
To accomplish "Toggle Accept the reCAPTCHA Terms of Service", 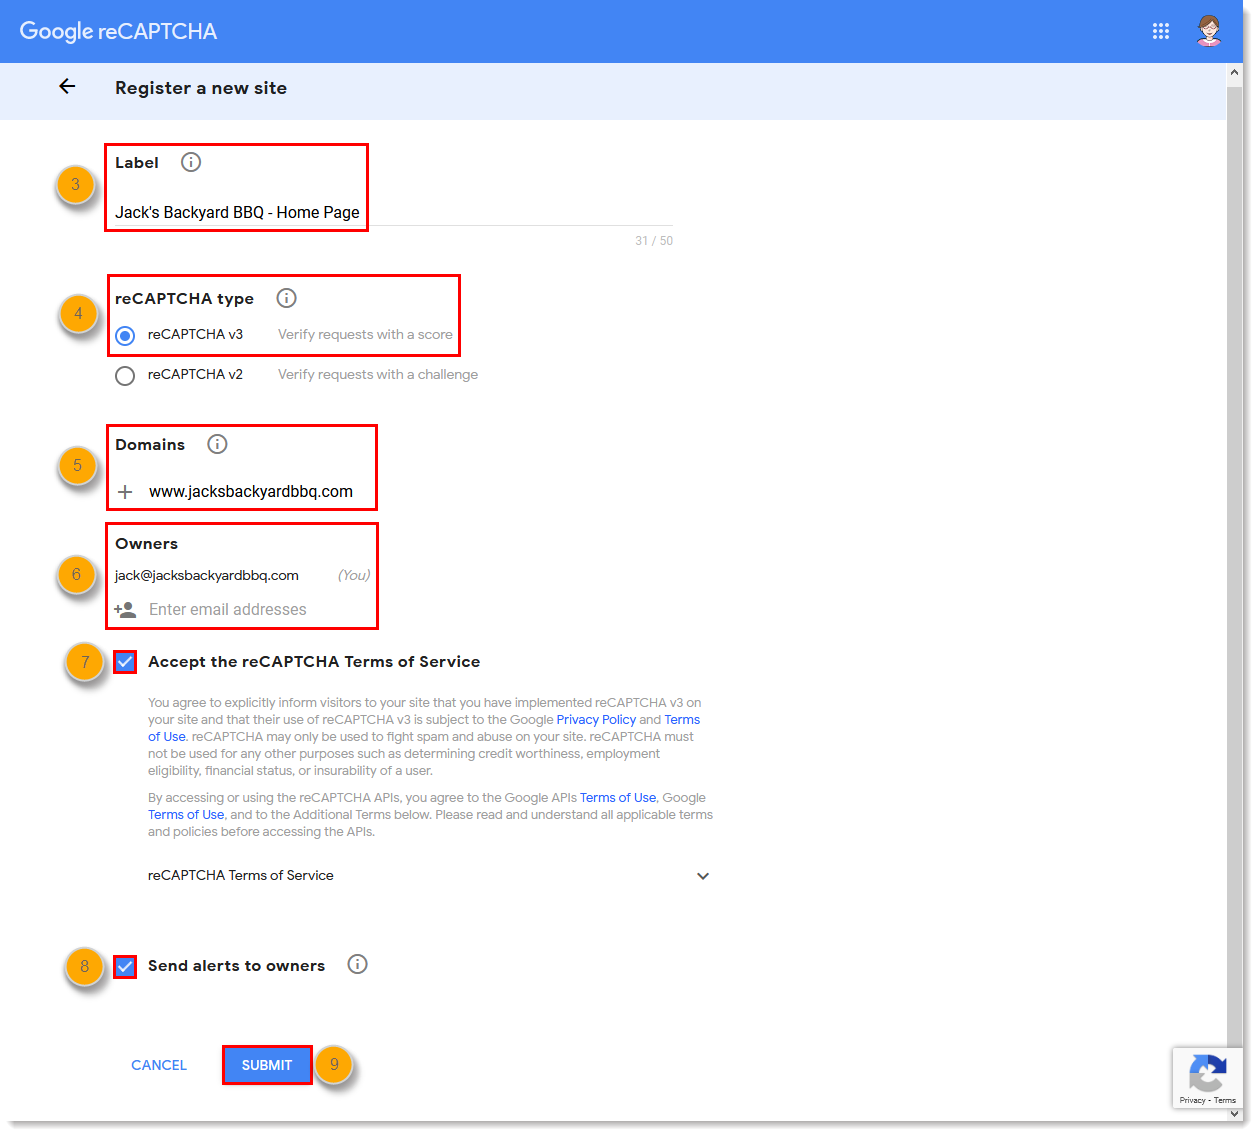I will [x=125, y=662].
